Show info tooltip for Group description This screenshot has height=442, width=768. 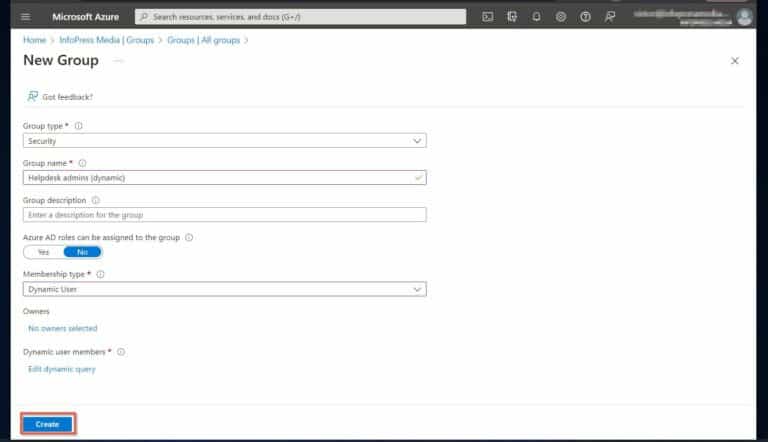point(96,200)
